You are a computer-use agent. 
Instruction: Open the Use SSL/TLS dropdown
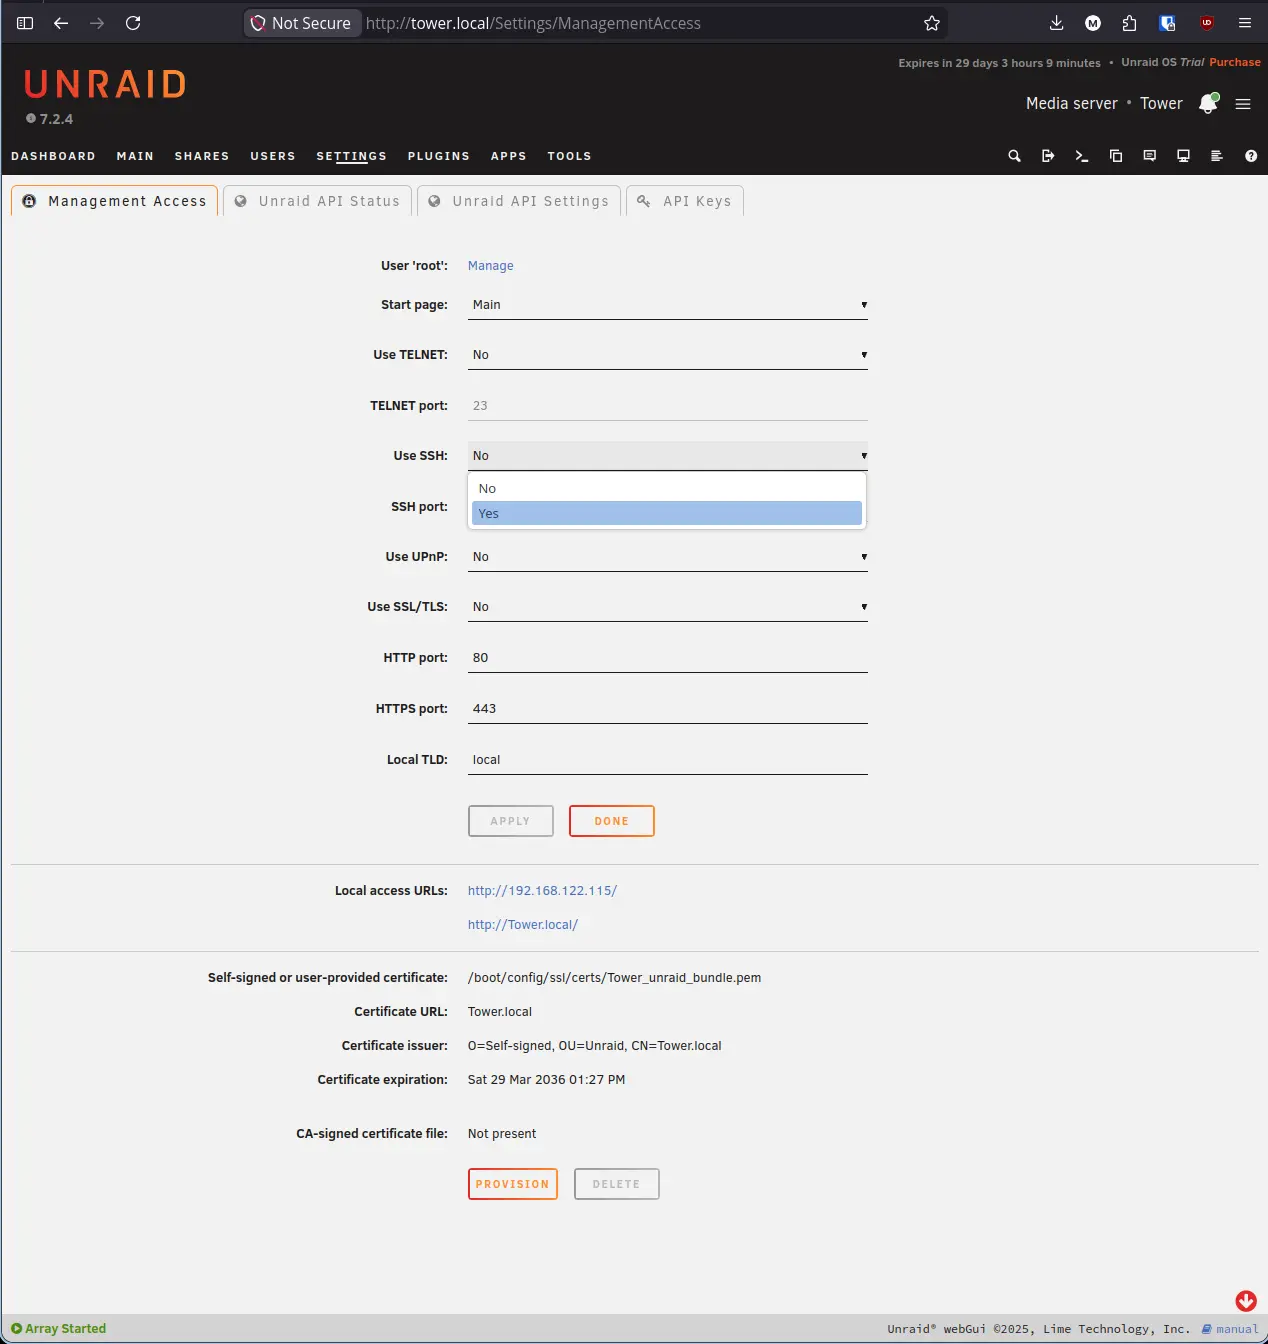[668, 607]
